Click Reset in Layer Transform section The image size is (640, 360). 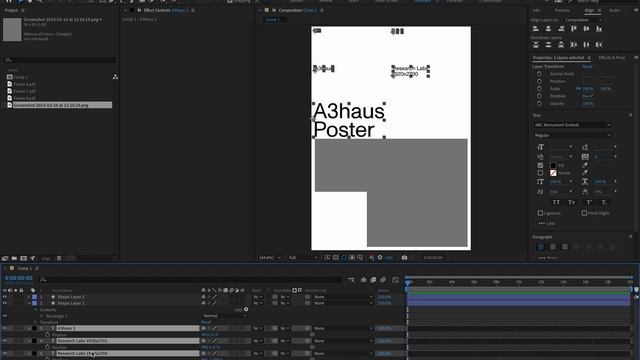click(587, 66)
